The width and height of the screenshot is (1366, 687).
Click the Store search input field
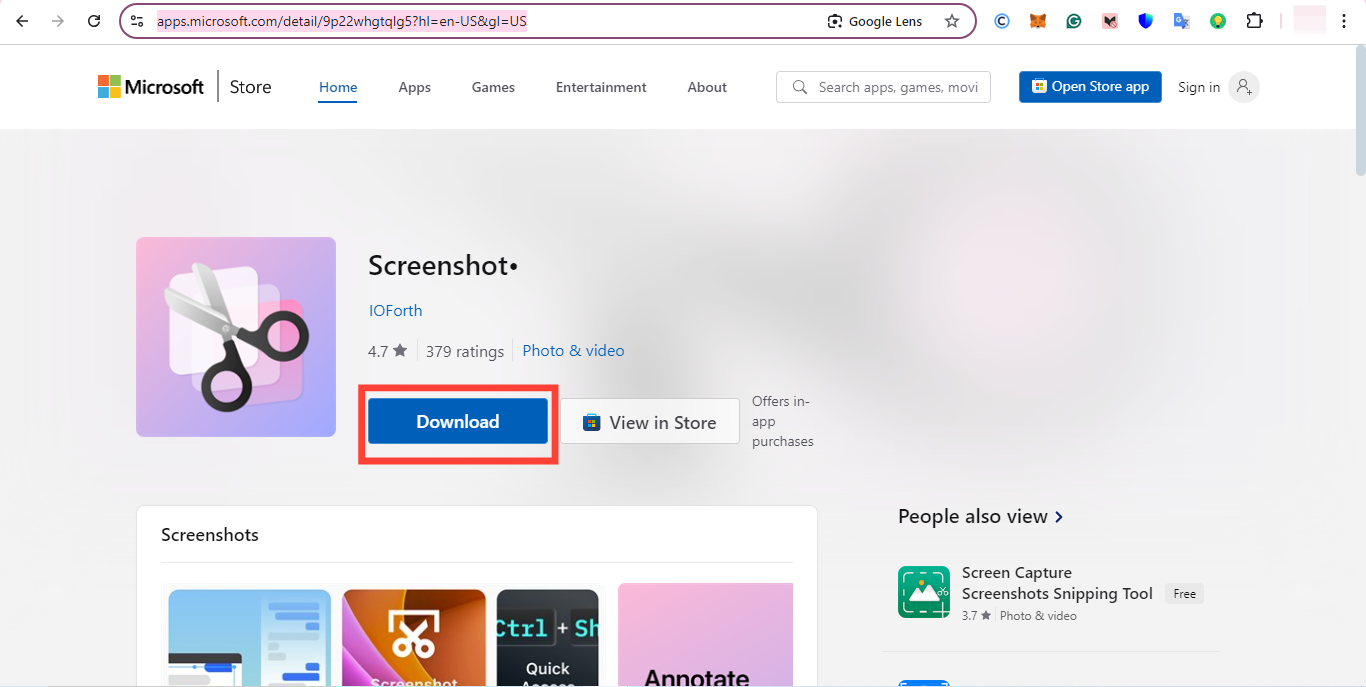coord(895,87)
